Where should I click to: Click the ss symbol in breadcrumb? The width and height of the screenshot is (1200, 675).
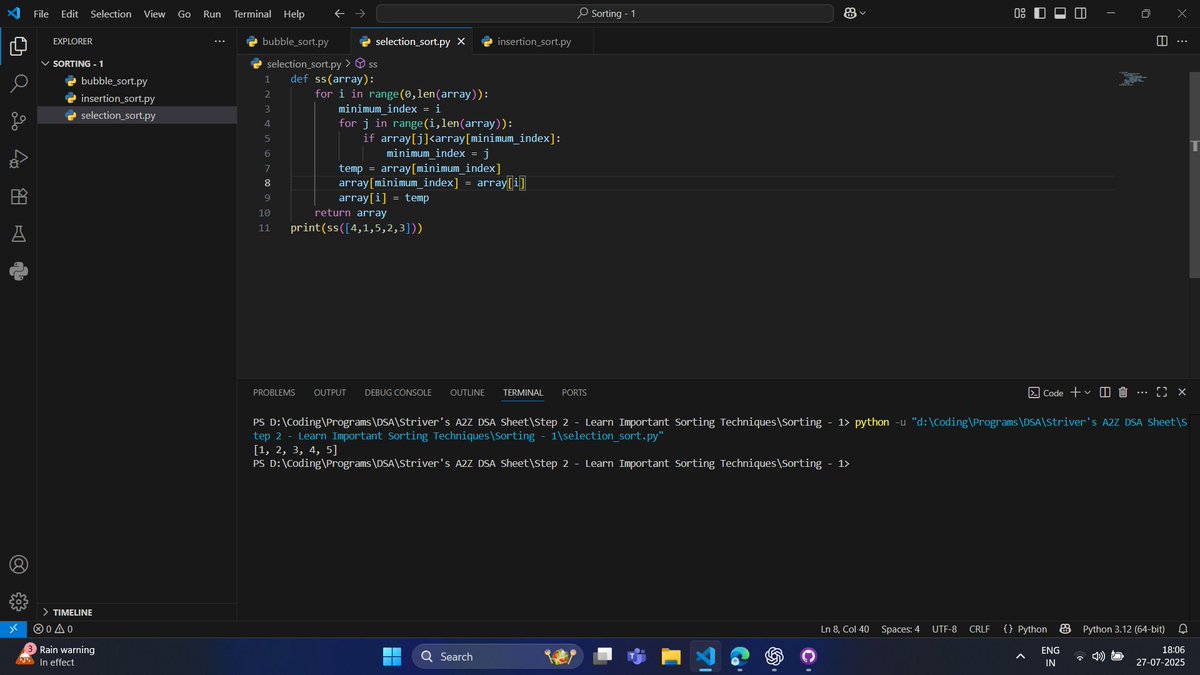click(x=366, y=63)
